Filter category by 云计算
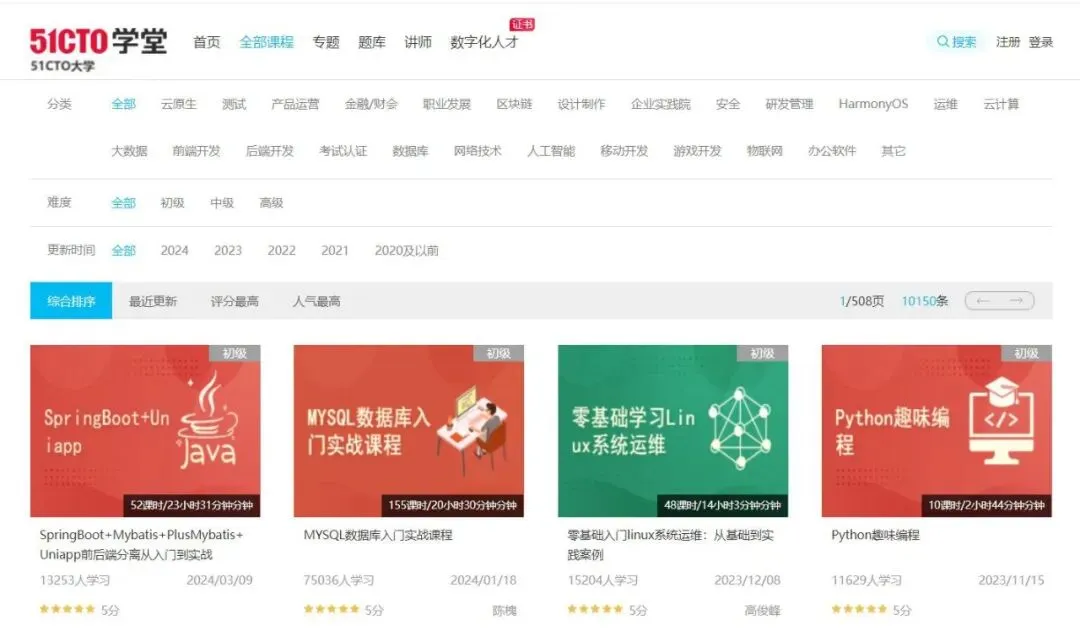Screen dimensions: 1080x636 pos(1001,104)
